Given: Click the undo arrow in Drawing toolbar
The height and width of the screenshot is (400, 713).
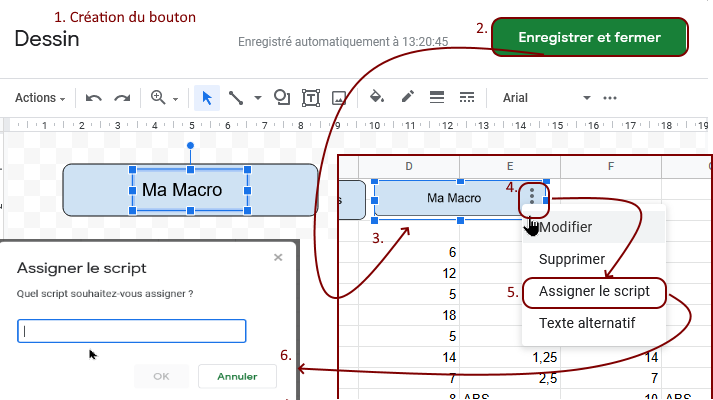Looking at the screenshot, I should coord(94,98).
